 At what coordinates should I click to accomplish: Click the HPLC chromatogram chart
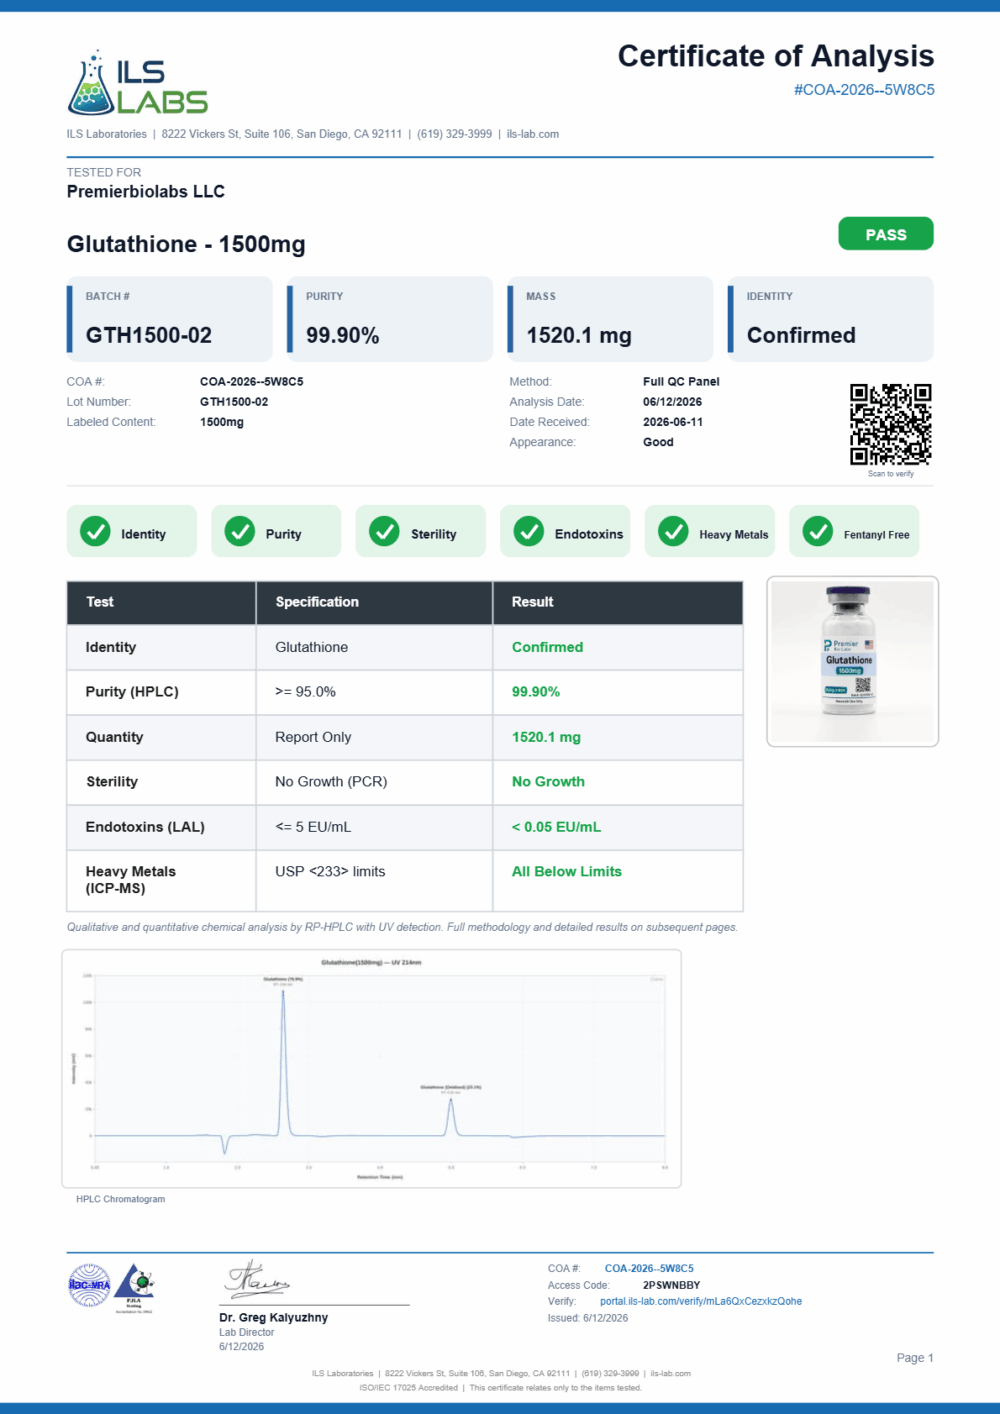372,1068
